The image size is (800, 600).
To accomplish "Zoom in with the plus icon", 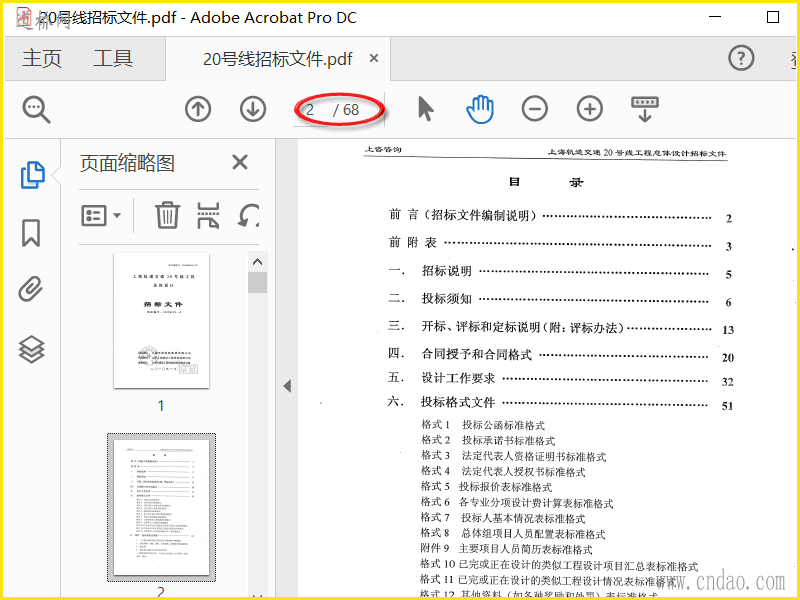I will [590, 109].
